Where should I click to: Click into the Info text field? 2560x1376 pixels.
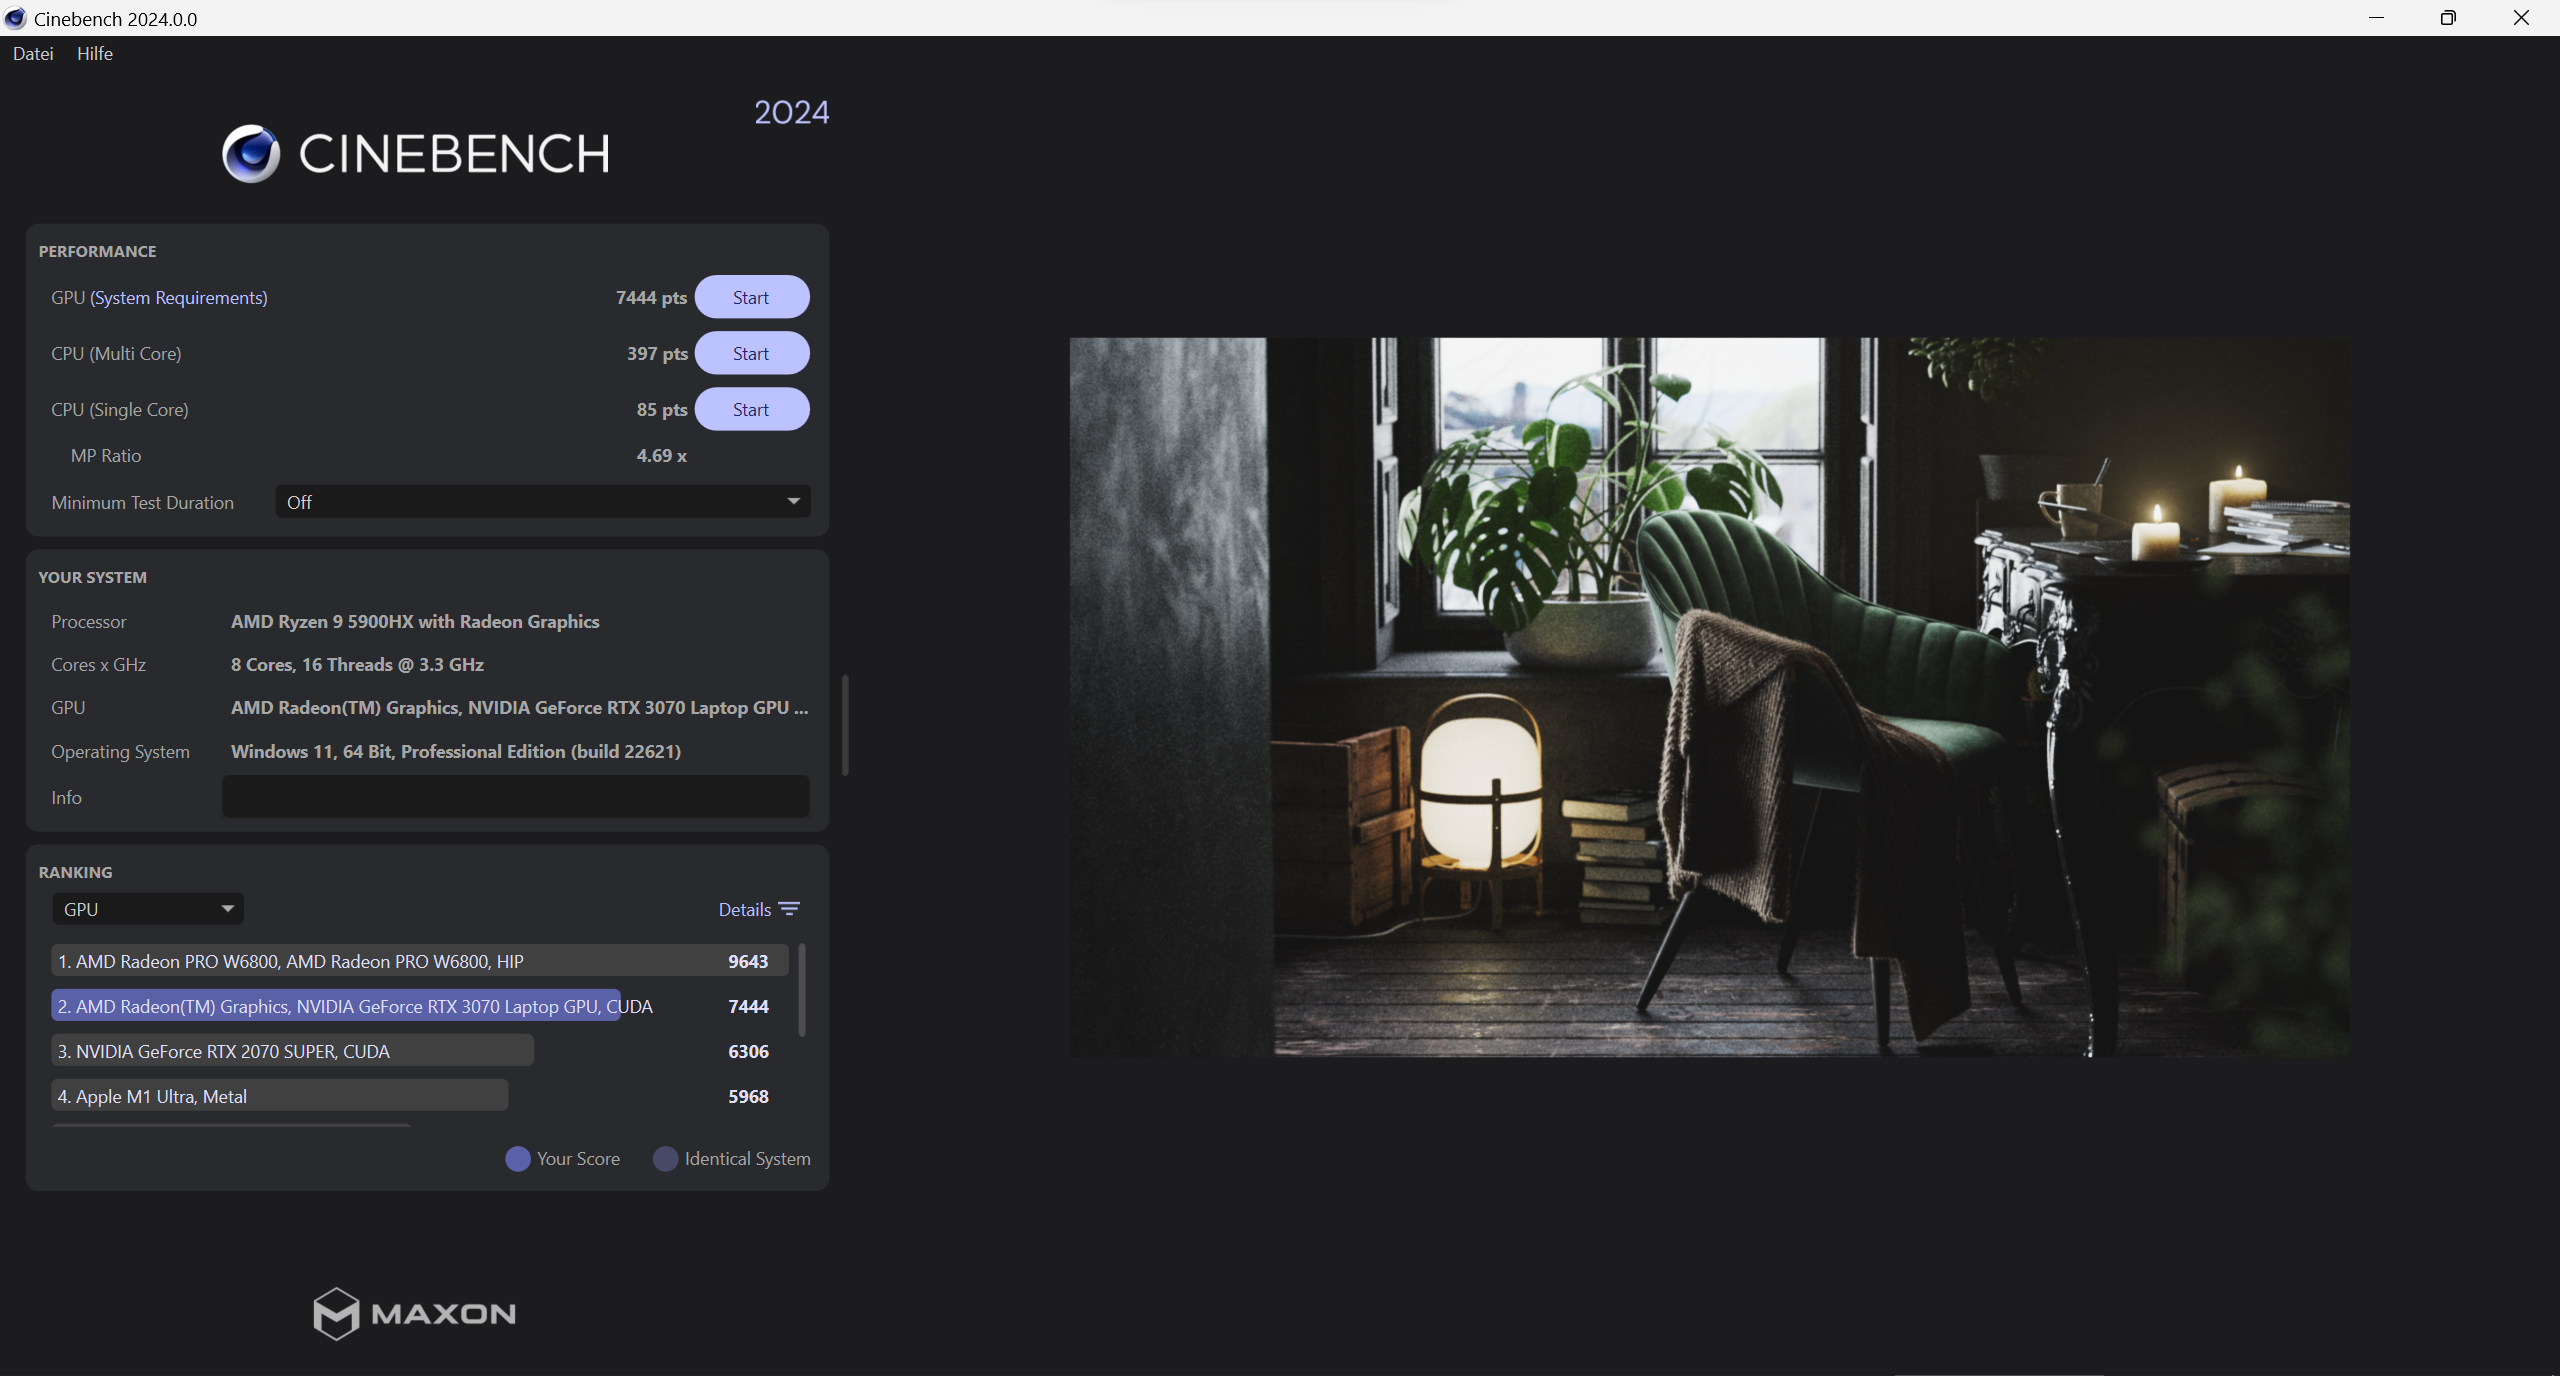(x=515, y=797)
